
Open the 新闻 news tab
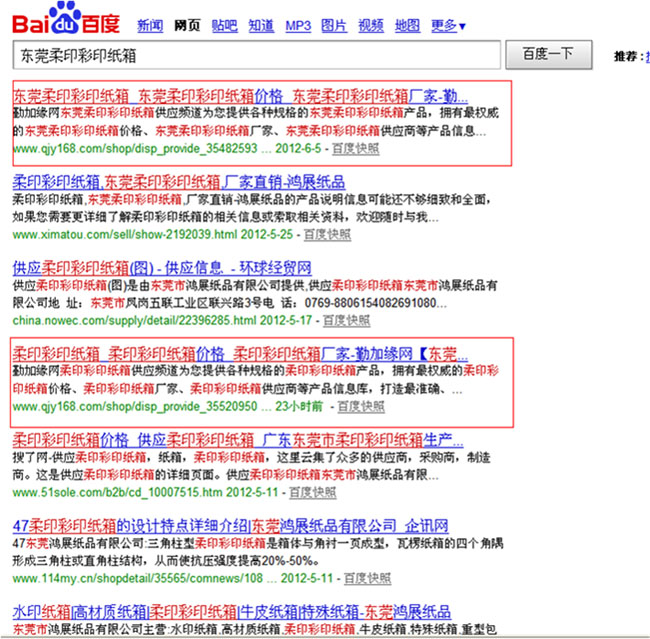(150, 26)
